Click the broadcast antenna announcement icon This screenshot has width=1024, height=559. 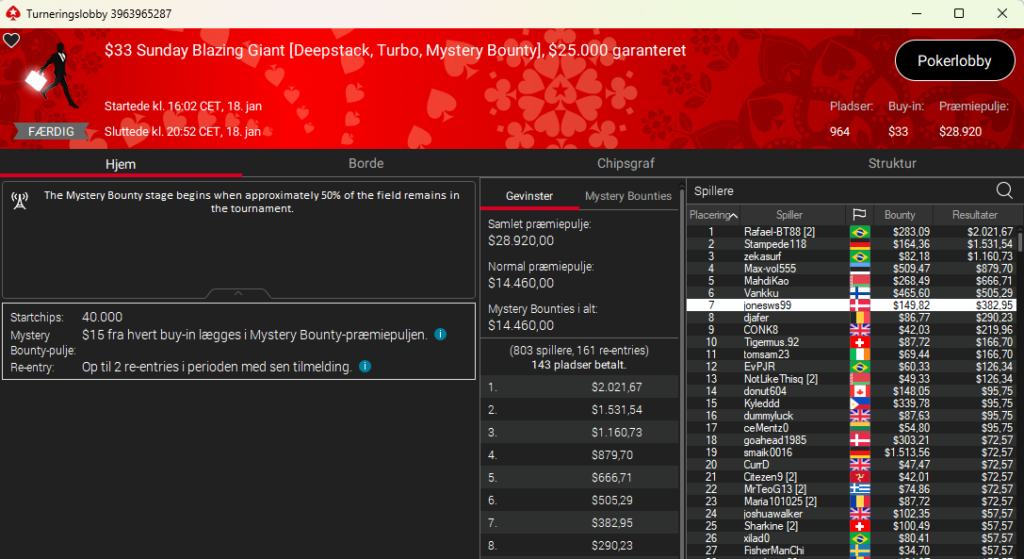tap(19, 199)
